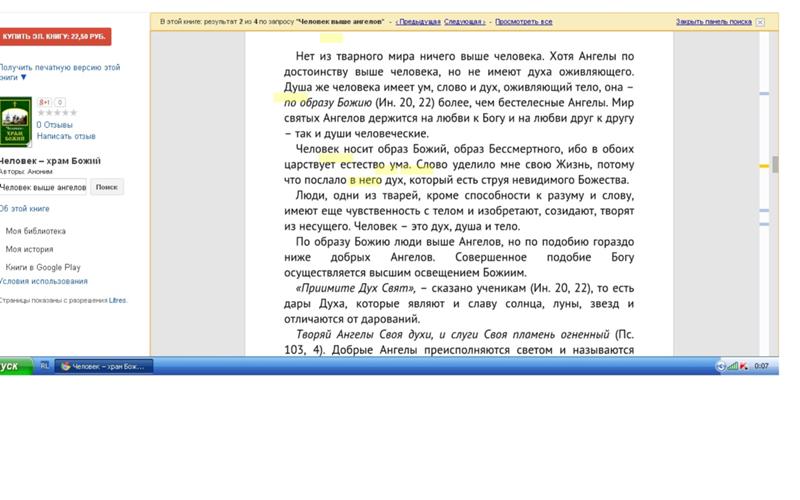
Task: Click the Написать отзыв link
Action: tap(66, 136)
